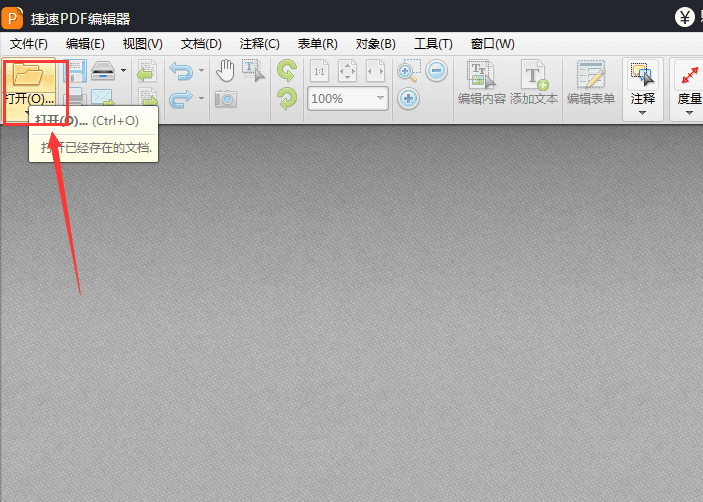
Task: Select the Hand tool
Action: tap(226, 71)
